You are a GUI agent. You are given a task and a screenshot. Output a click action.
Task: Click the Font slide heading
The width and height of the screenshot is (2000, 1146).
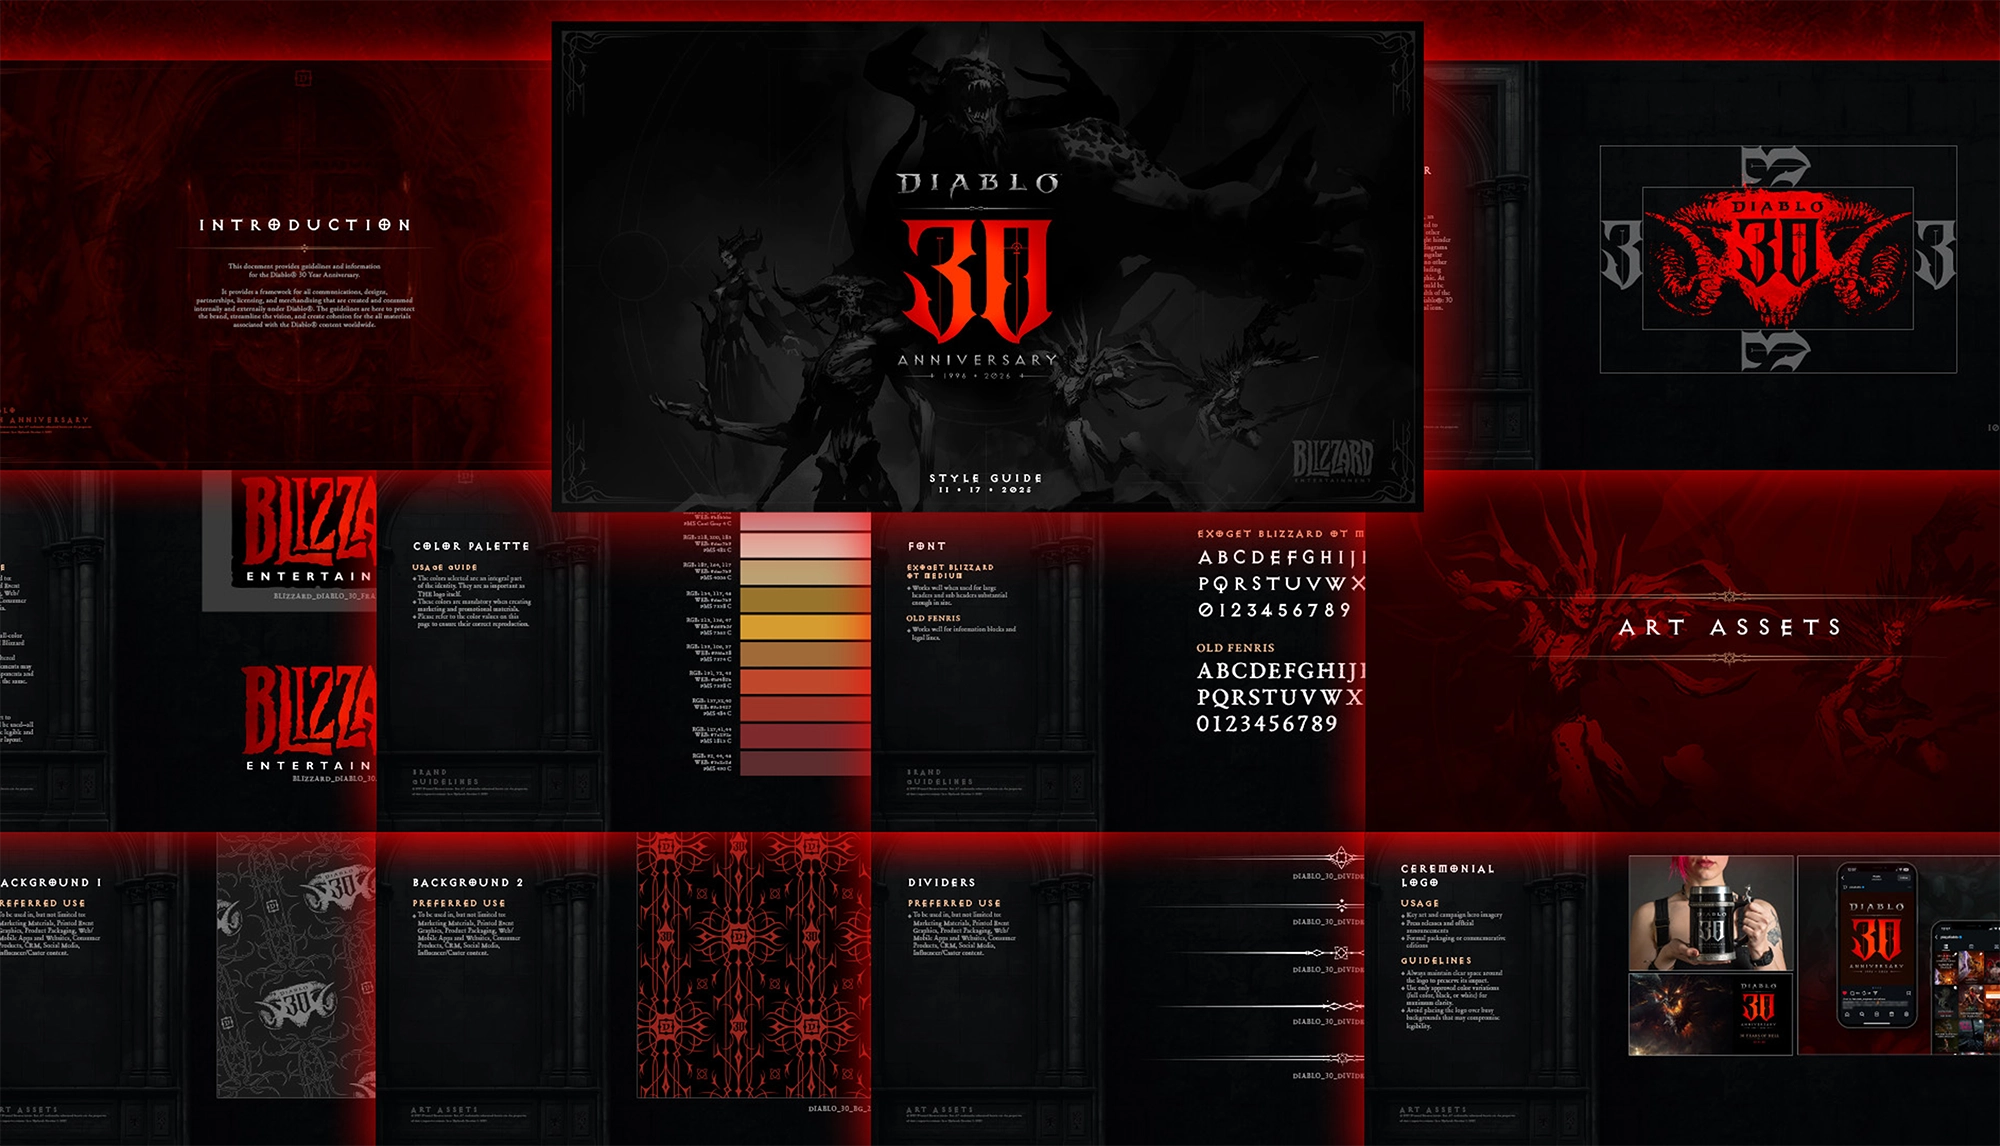click(927, 546)
